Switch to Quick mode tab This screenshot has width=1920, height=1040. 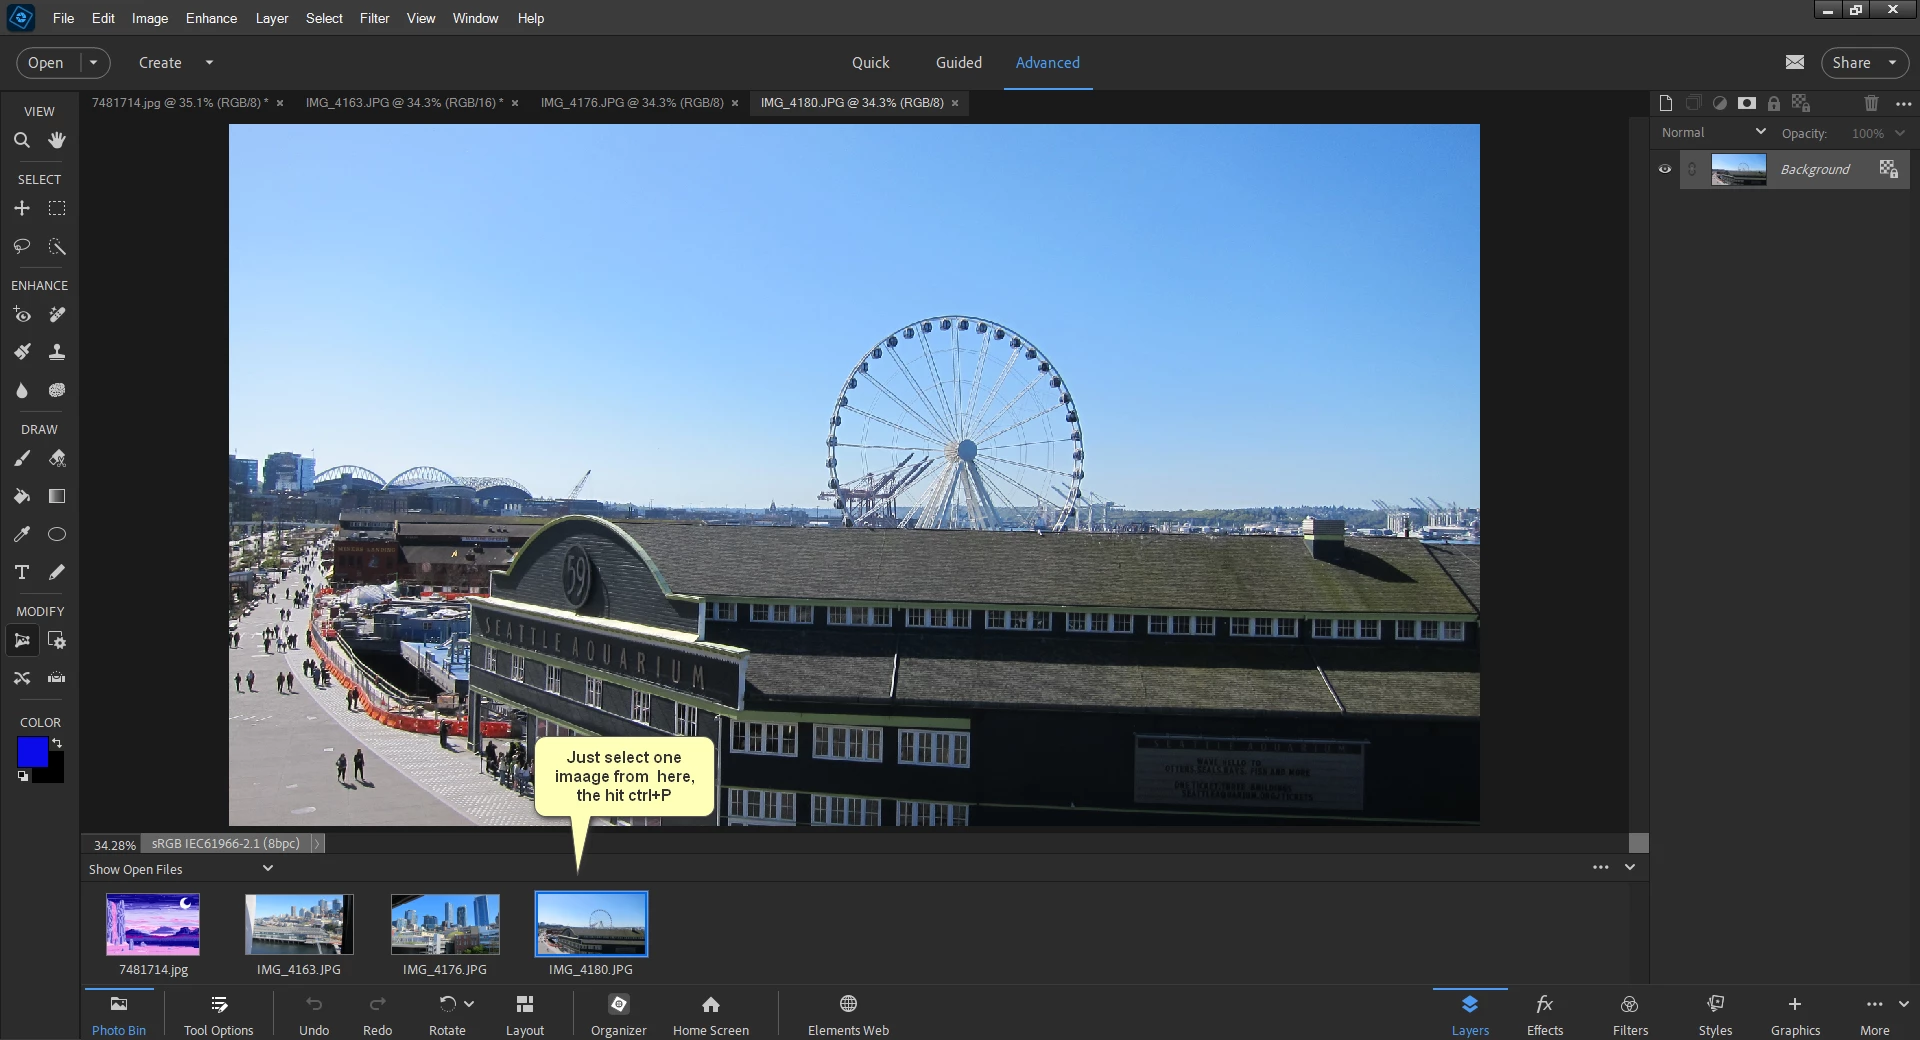870,62
